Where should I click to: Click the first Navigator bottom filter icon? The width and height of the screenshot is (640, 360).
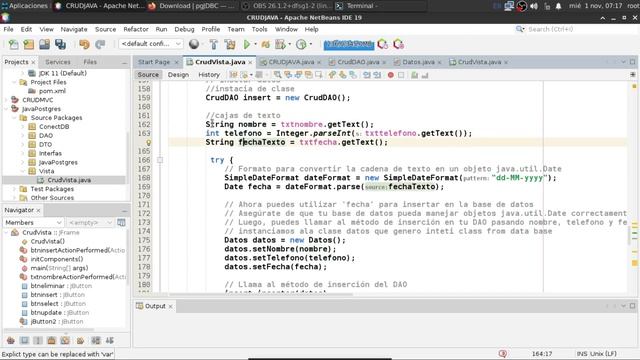pos(11,340)
